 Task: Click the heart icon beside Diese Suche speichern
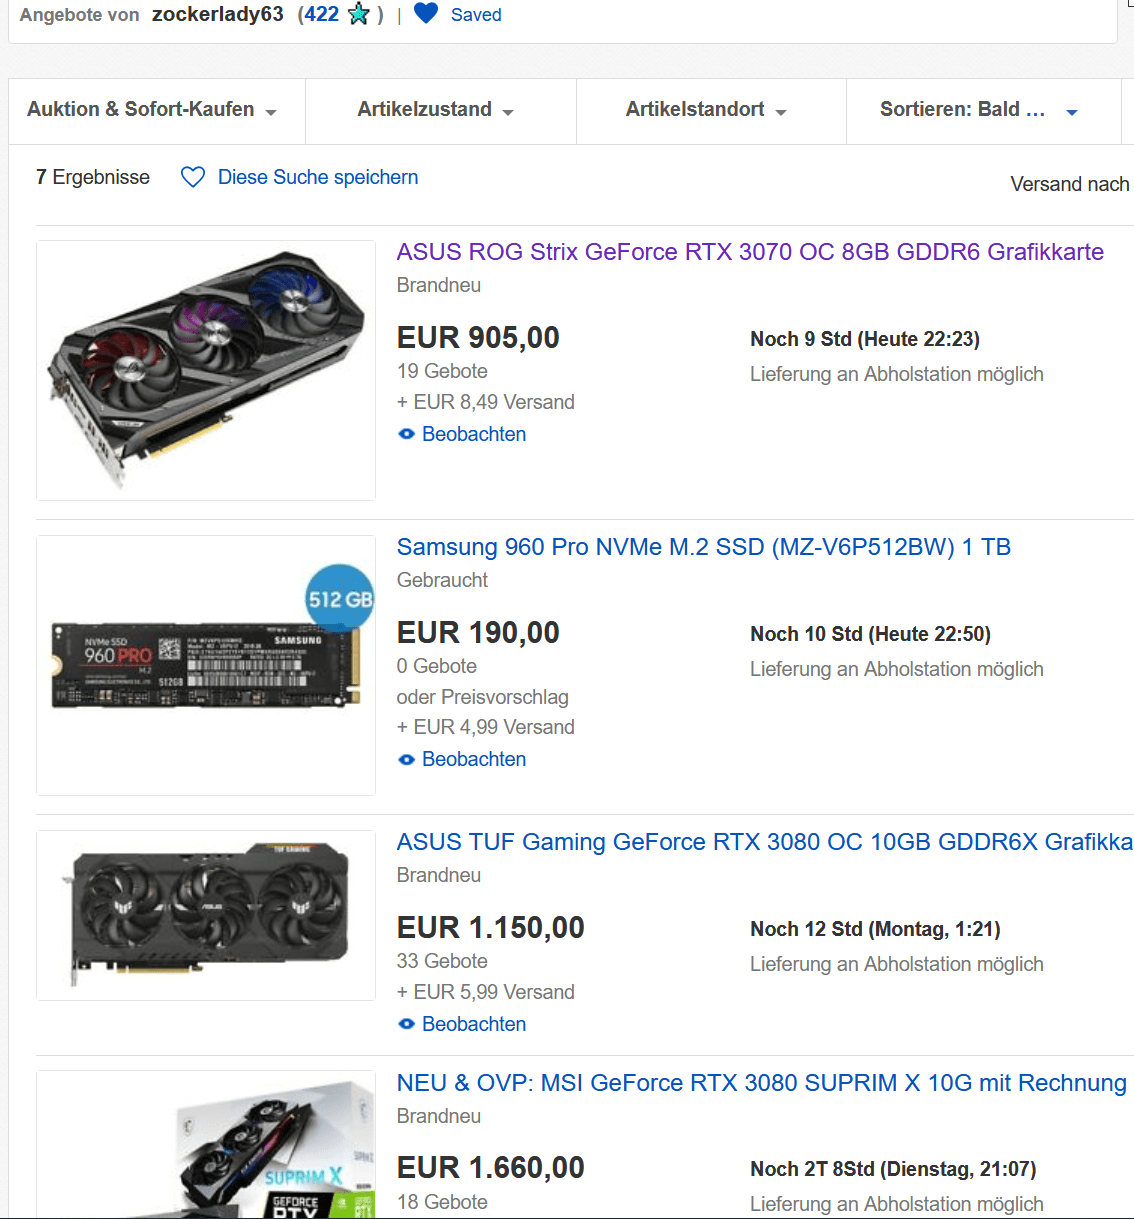click(193, 177)
